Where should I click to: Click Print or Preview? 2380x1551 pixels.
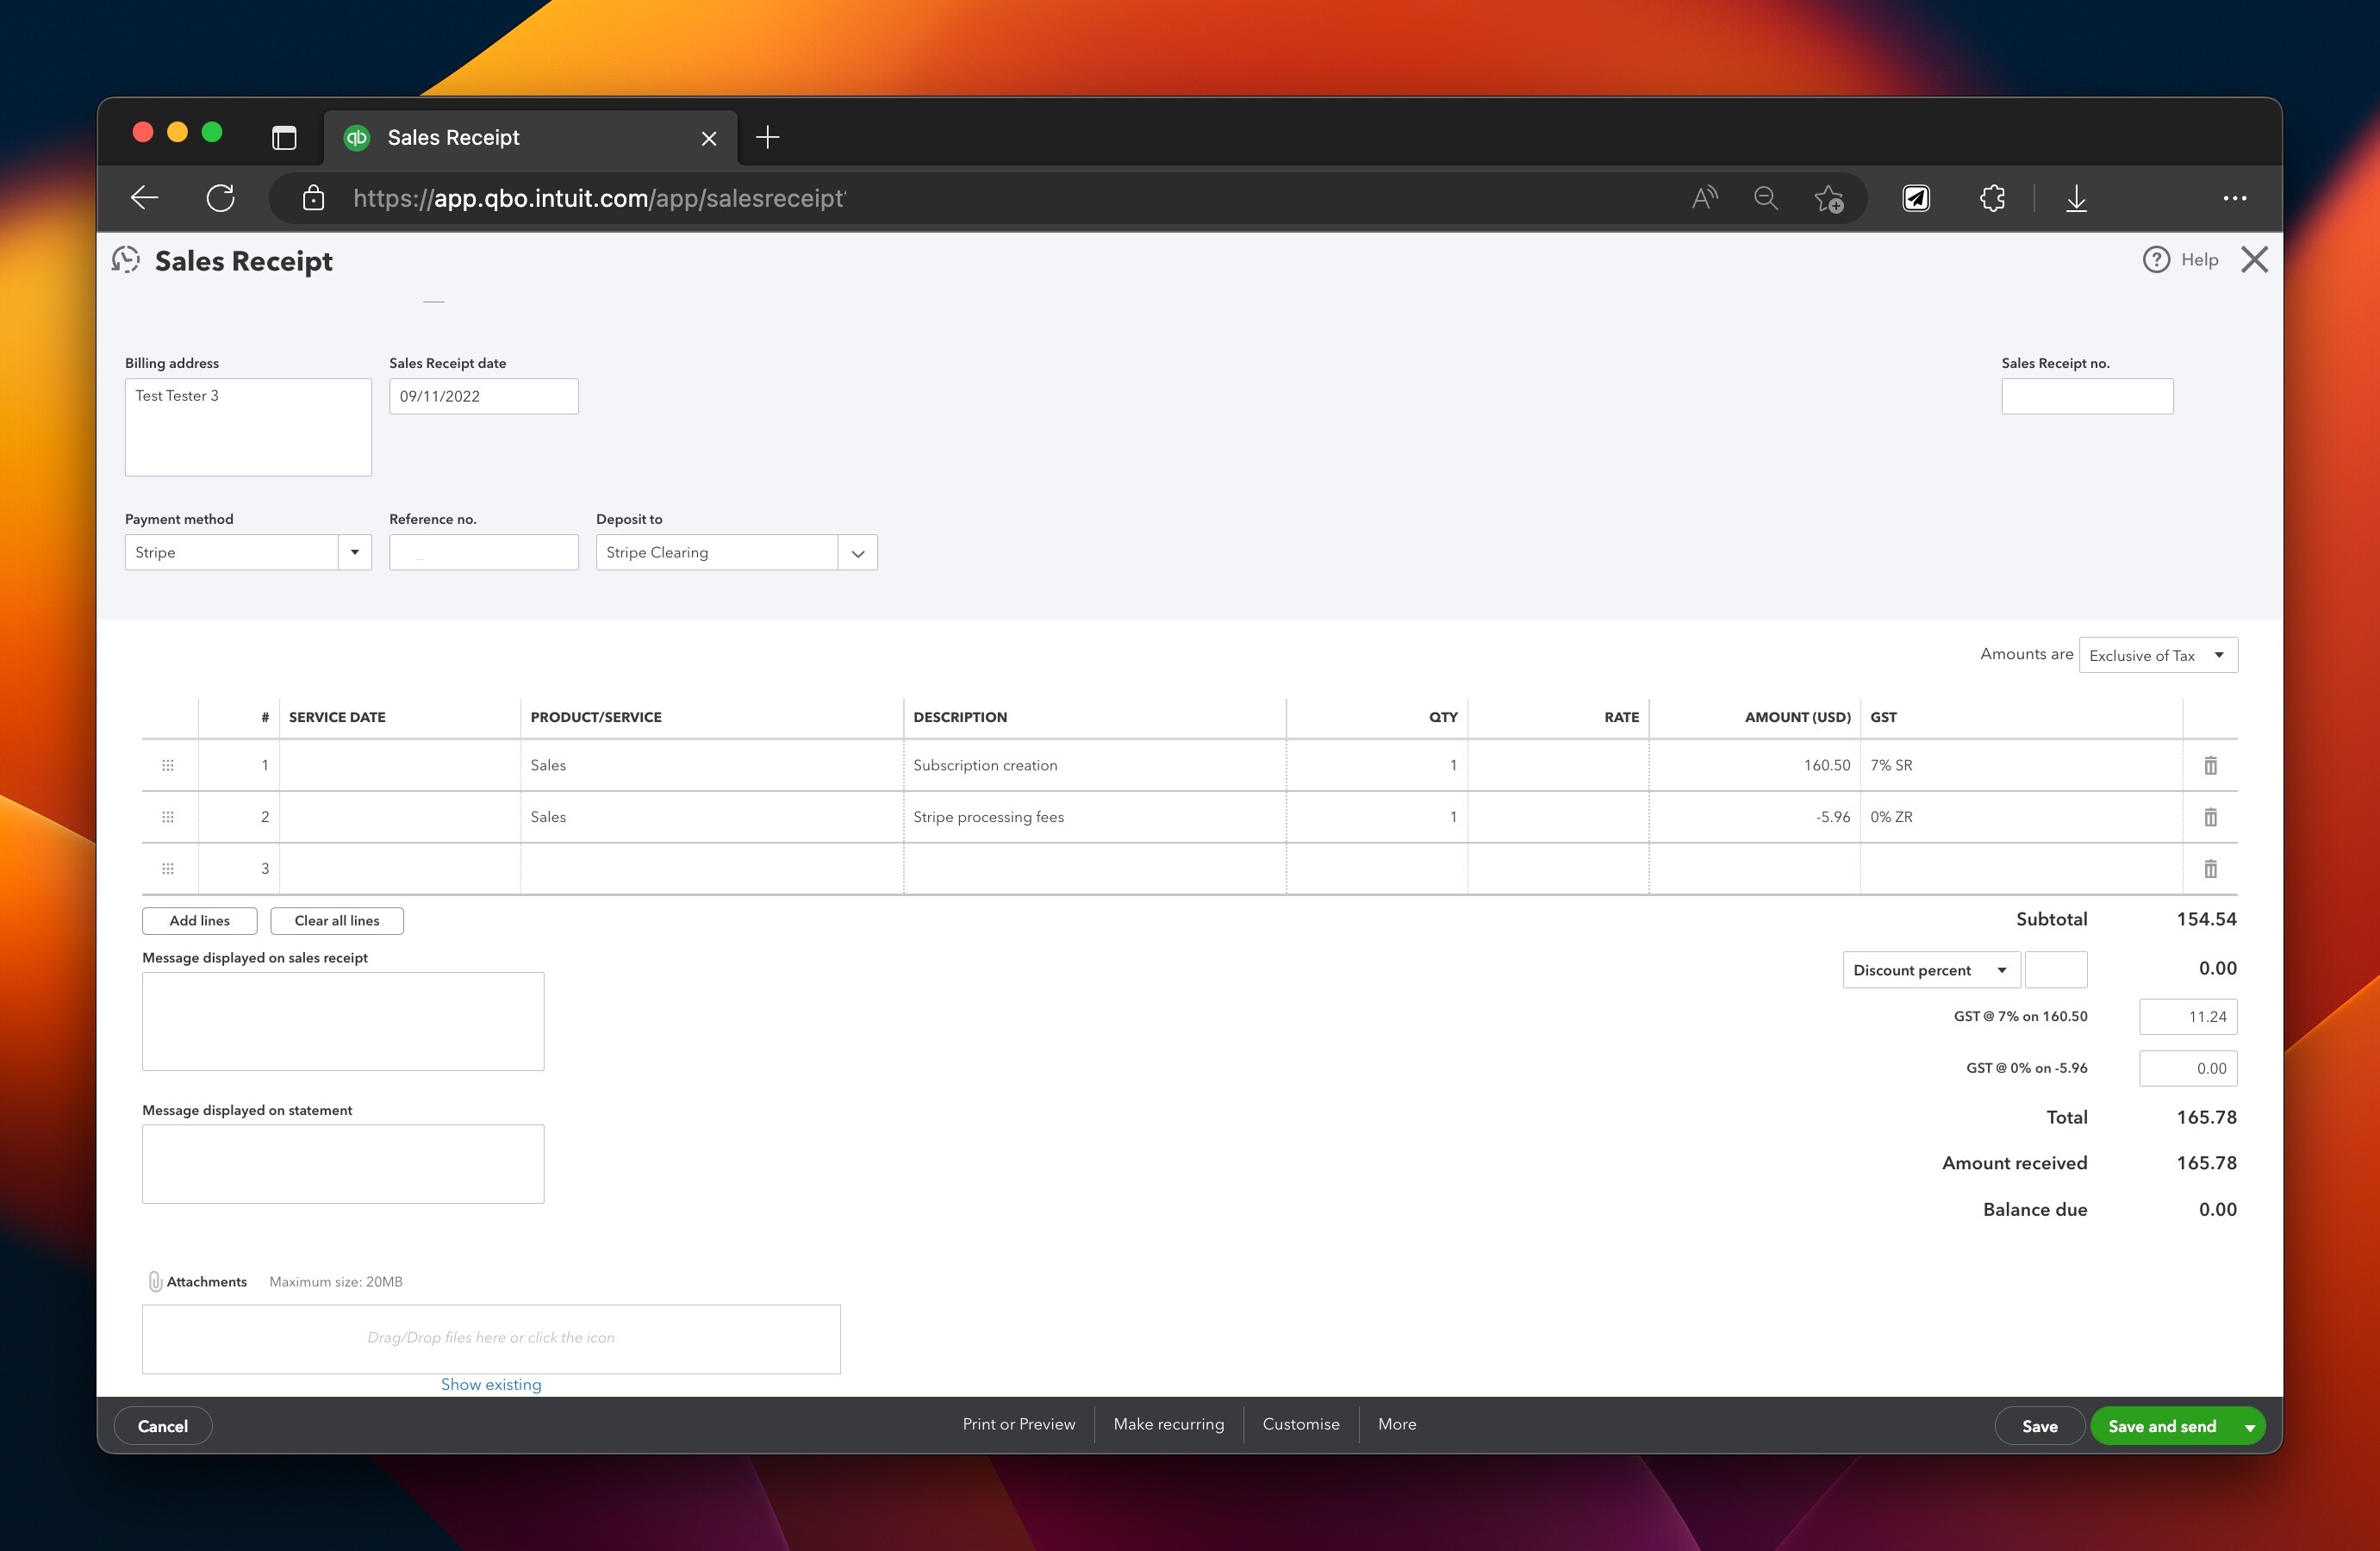click(x=1018, y=1424)
